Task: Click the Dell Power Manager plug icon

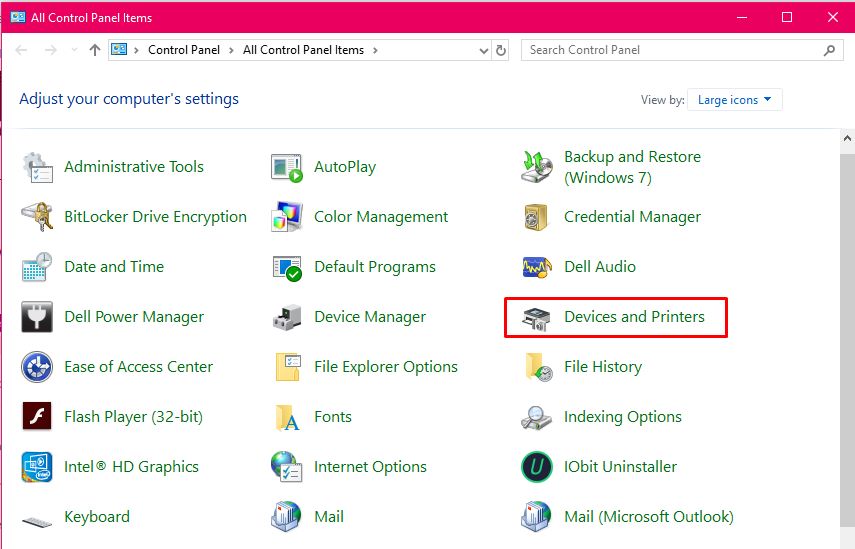Action: pos(37,317)
